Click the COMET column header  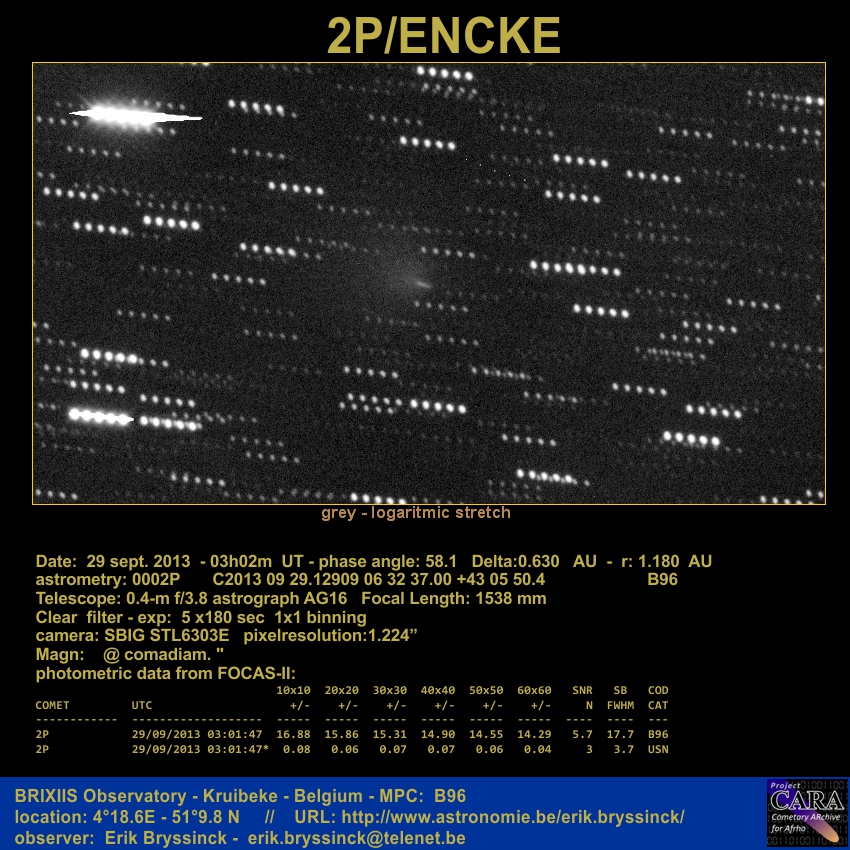click(x=53, y=705)
